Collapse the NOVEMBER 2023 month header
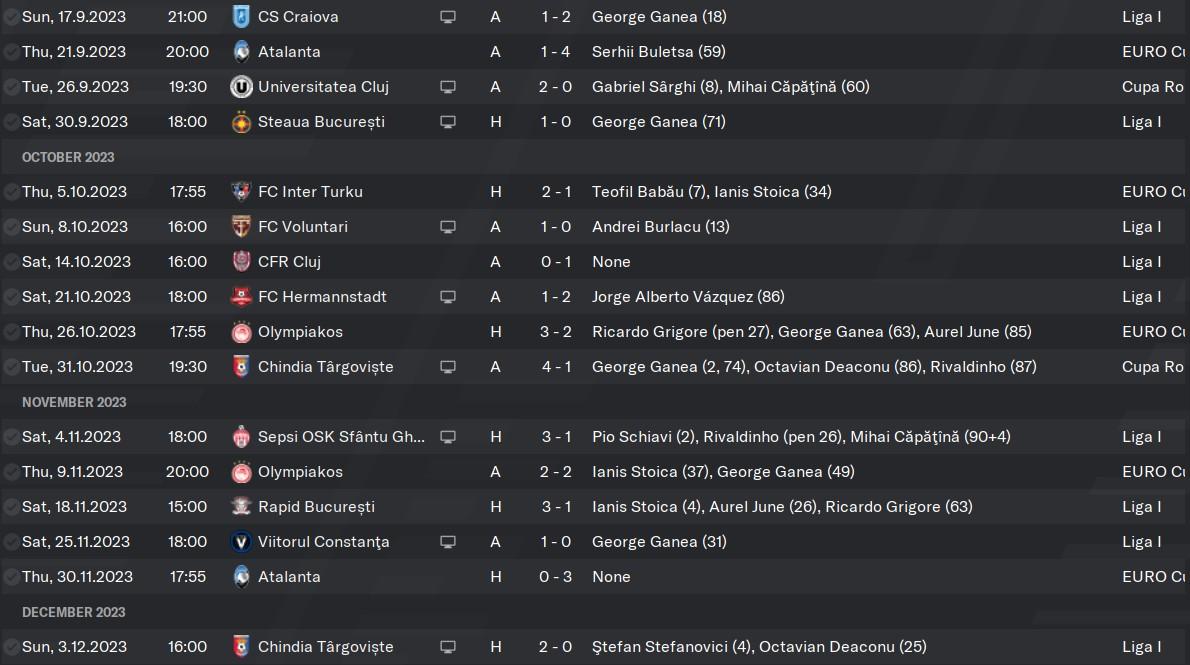Screen dimensions: 1190x665 (x=74, y=402)
